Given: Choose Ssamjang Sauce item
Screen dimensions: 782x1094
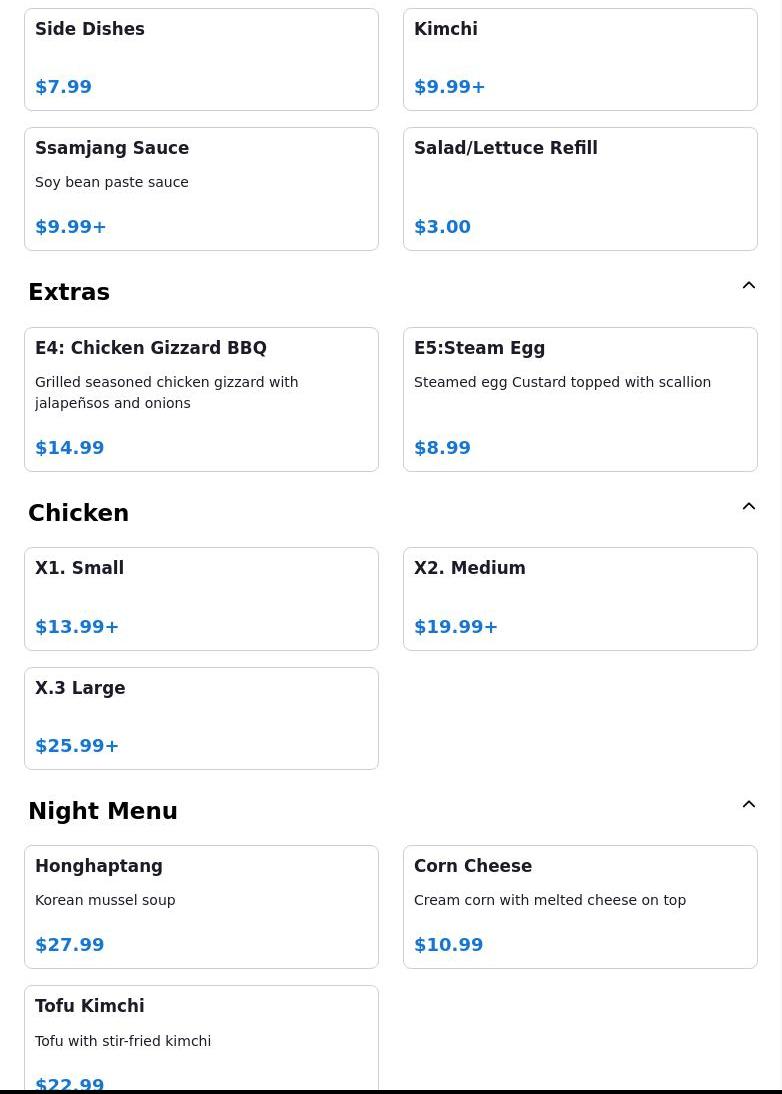Looking at the screenshot, I should 201,188.
